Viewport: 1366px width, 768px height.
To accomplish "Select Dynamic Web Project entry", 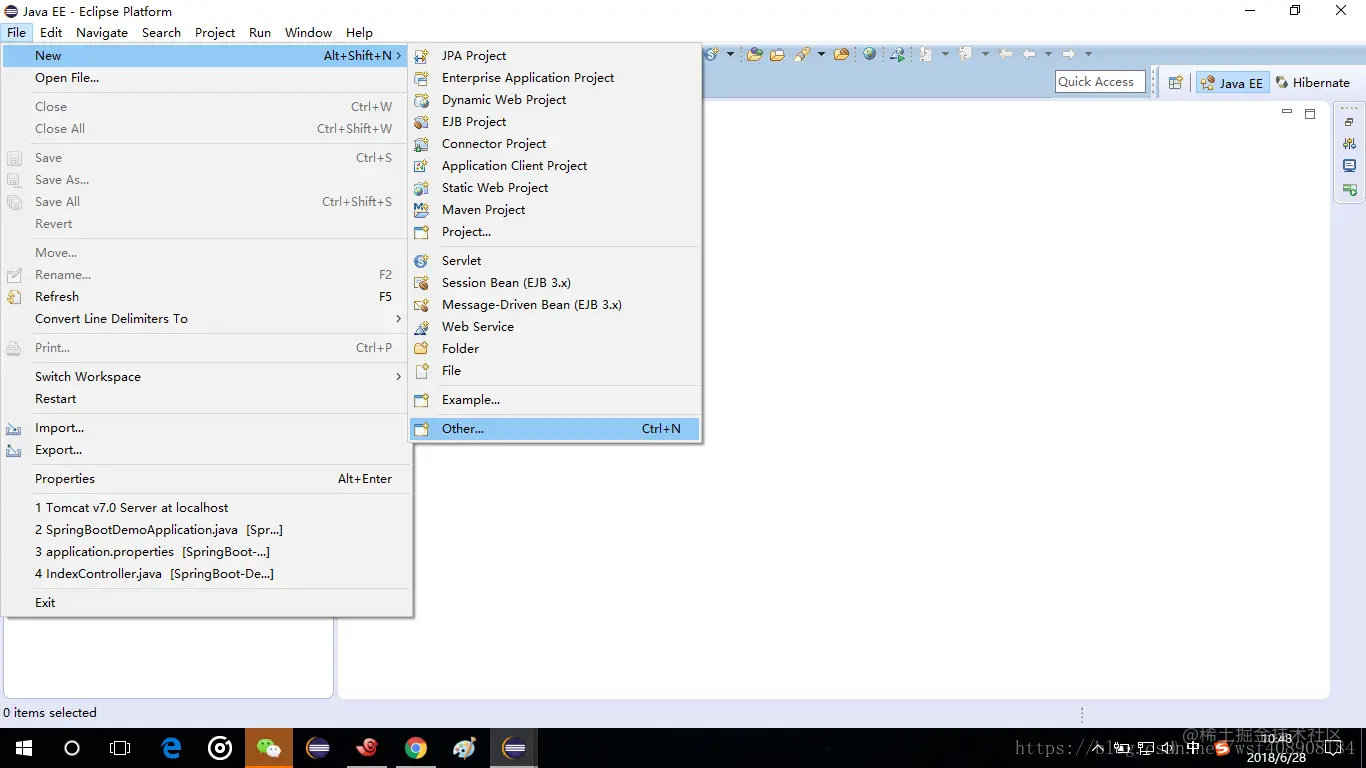I will [x=555, y=100].
